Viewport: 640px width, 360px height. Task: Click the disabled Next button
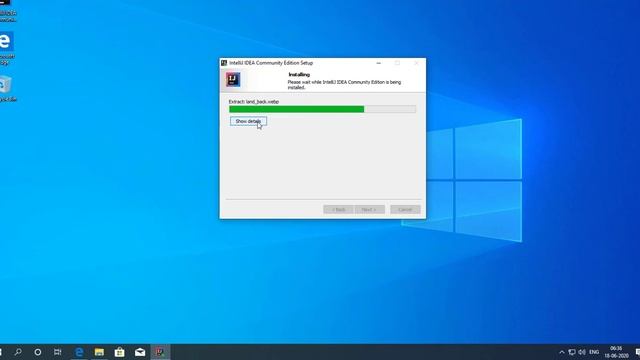pyautogui.click(x=369, y=209)
